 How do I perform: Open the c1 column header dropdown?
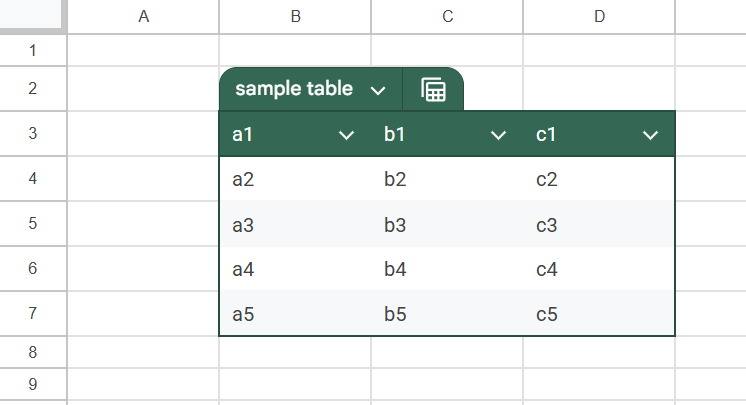click(651, 135)
